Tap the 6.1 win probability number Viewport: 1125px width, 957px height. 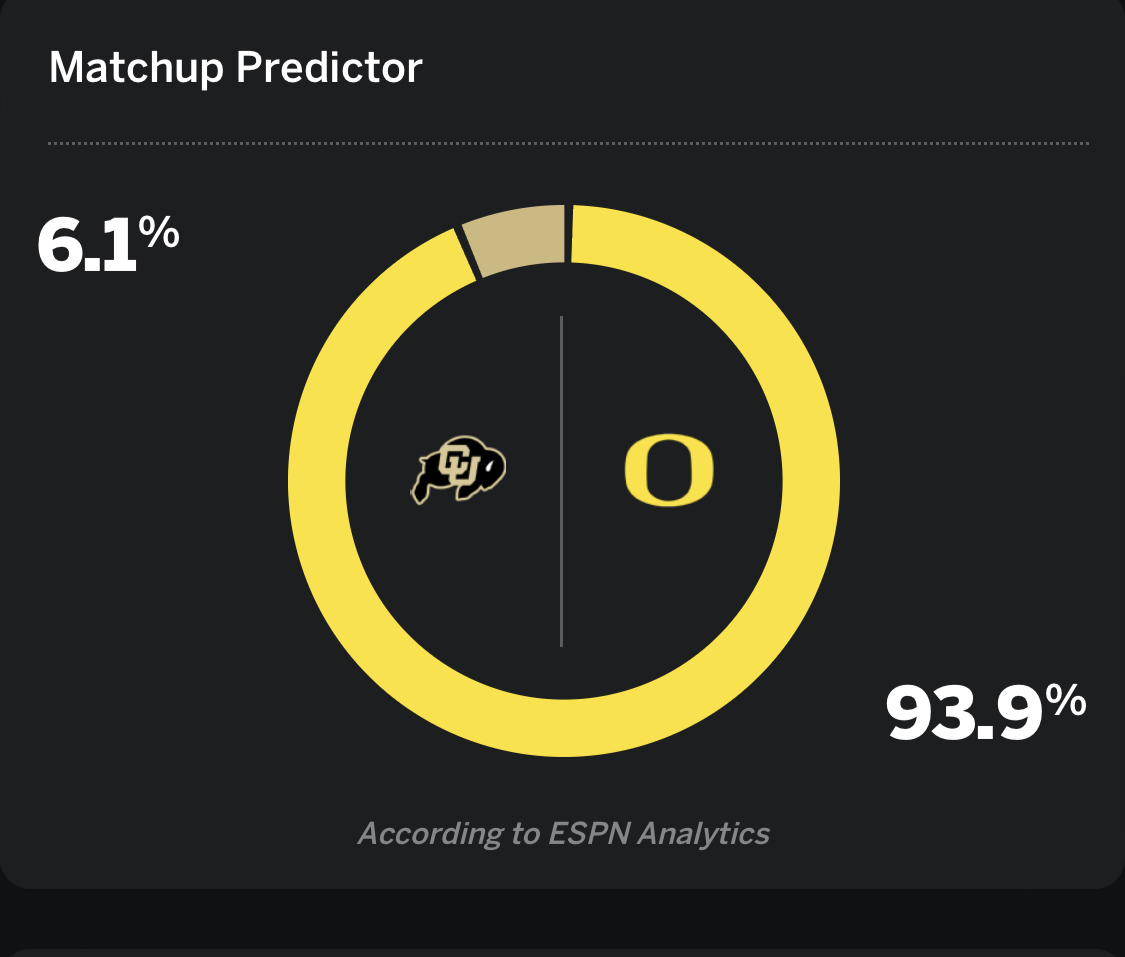tap(86, 246)
